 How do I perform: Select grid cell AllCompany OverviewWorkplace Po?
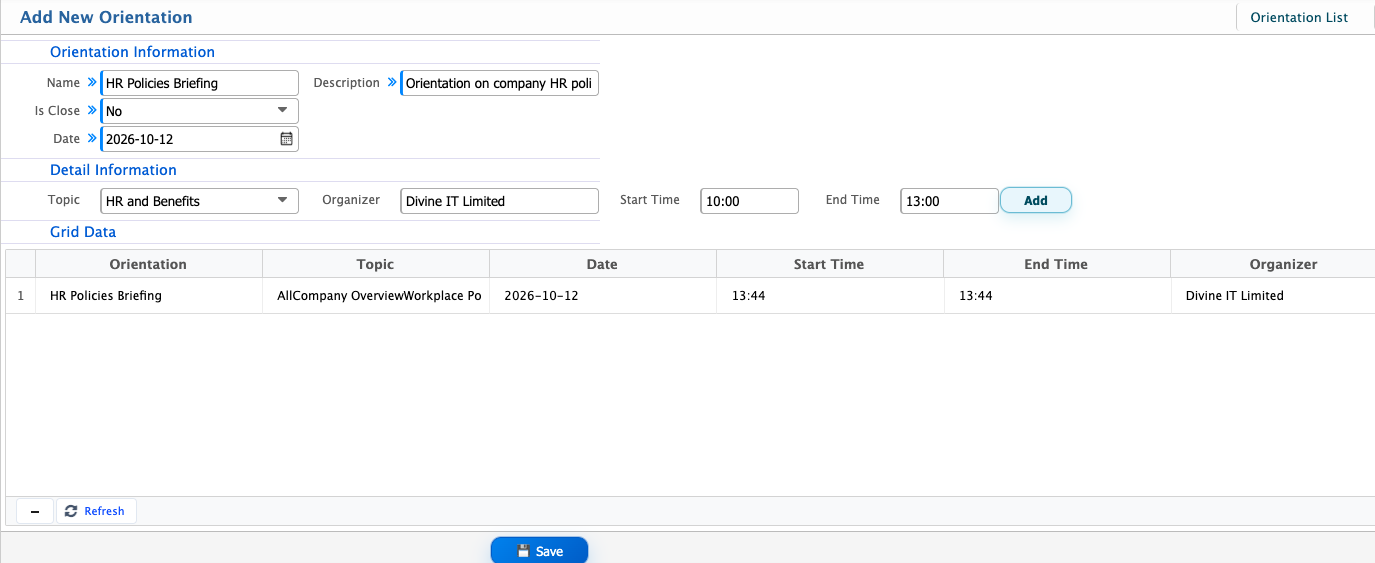coord(376,296)
